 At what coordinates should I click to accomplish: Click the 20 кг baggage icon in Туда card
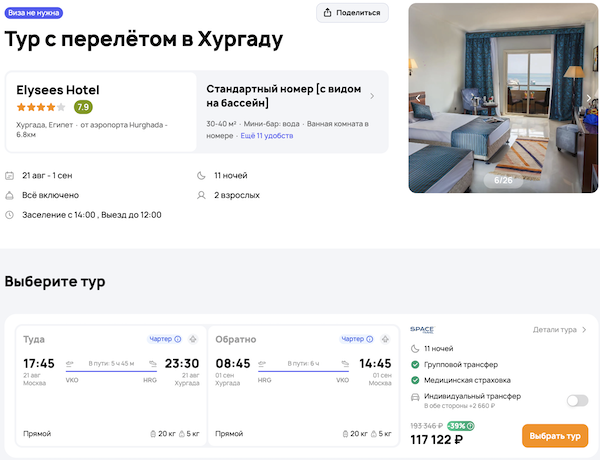click(152, 434)
